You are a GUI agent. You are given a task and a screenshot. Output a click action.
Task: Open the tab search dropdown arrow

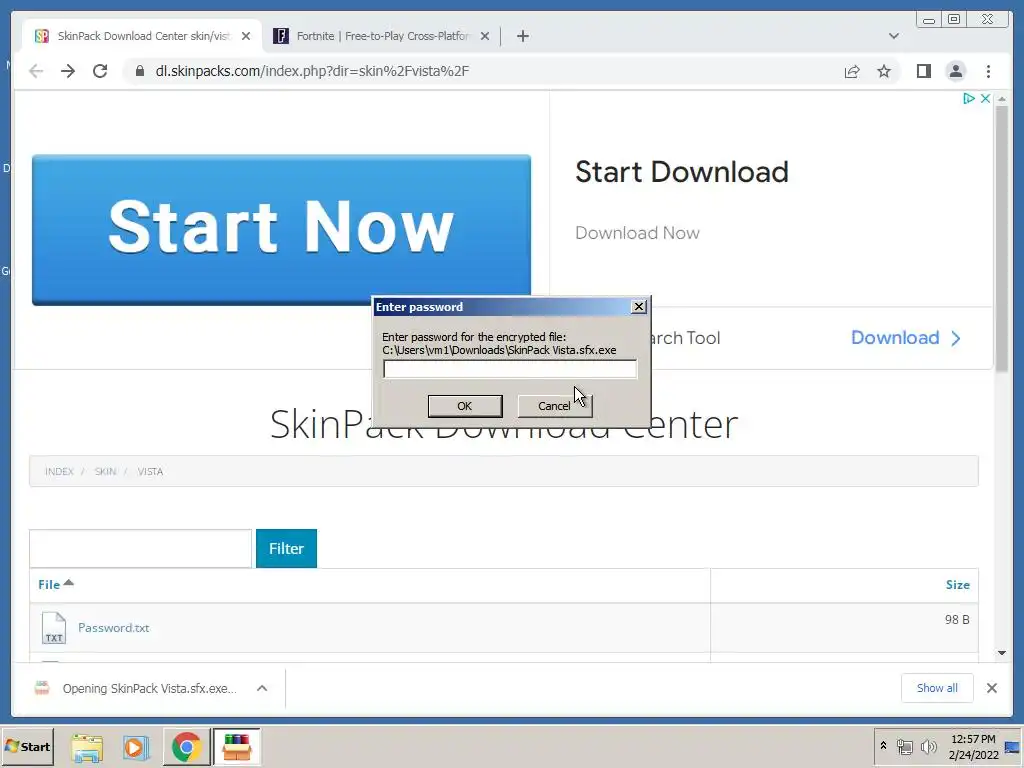tap(893, 36)
